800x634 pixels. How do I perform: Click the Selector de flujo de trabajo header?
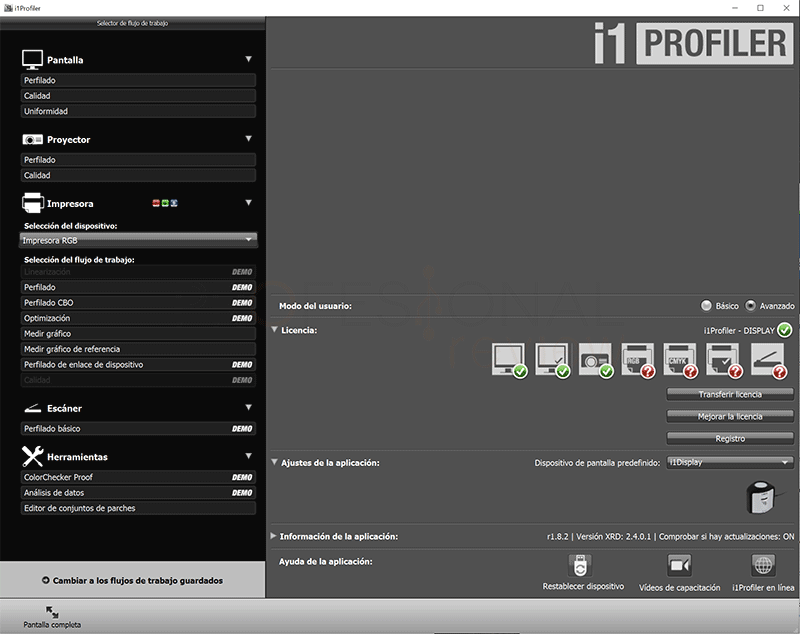[x=133, y=23]
